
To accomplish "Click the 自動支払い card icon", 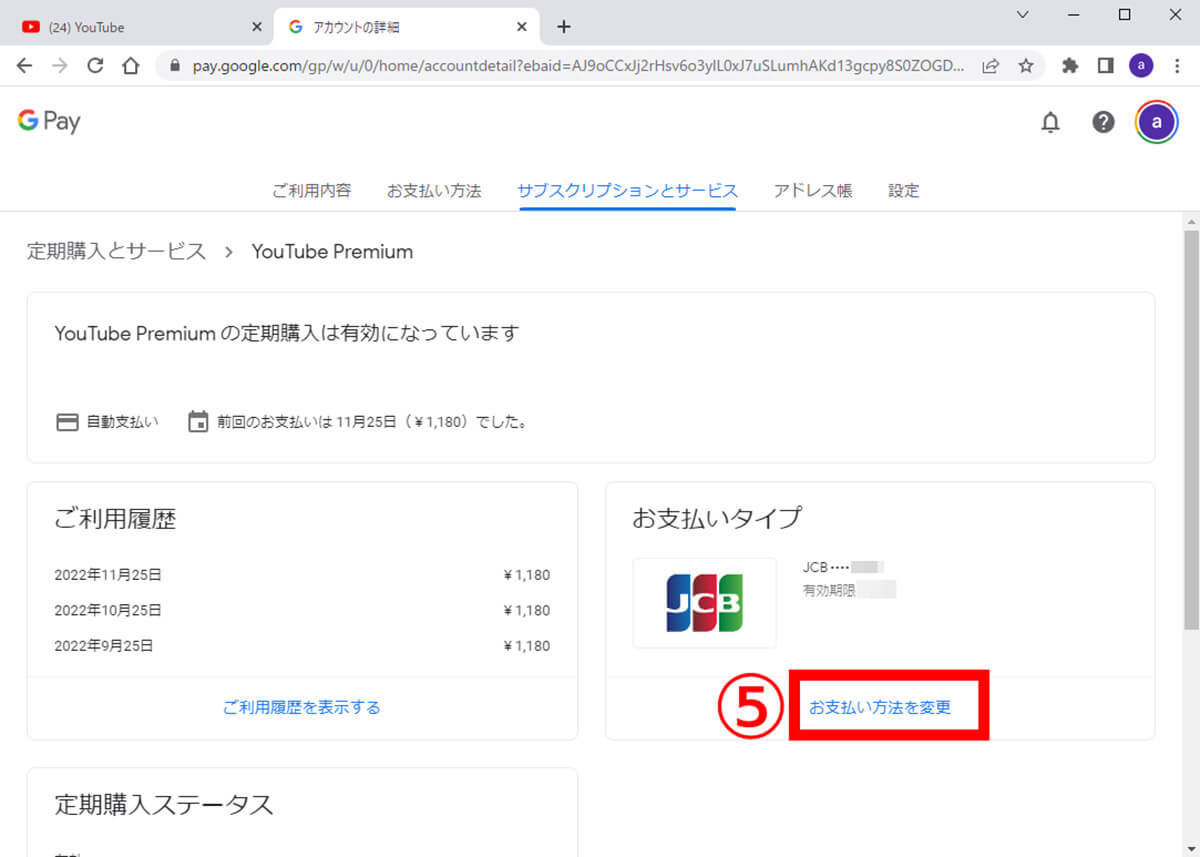I will click(66, 422).
